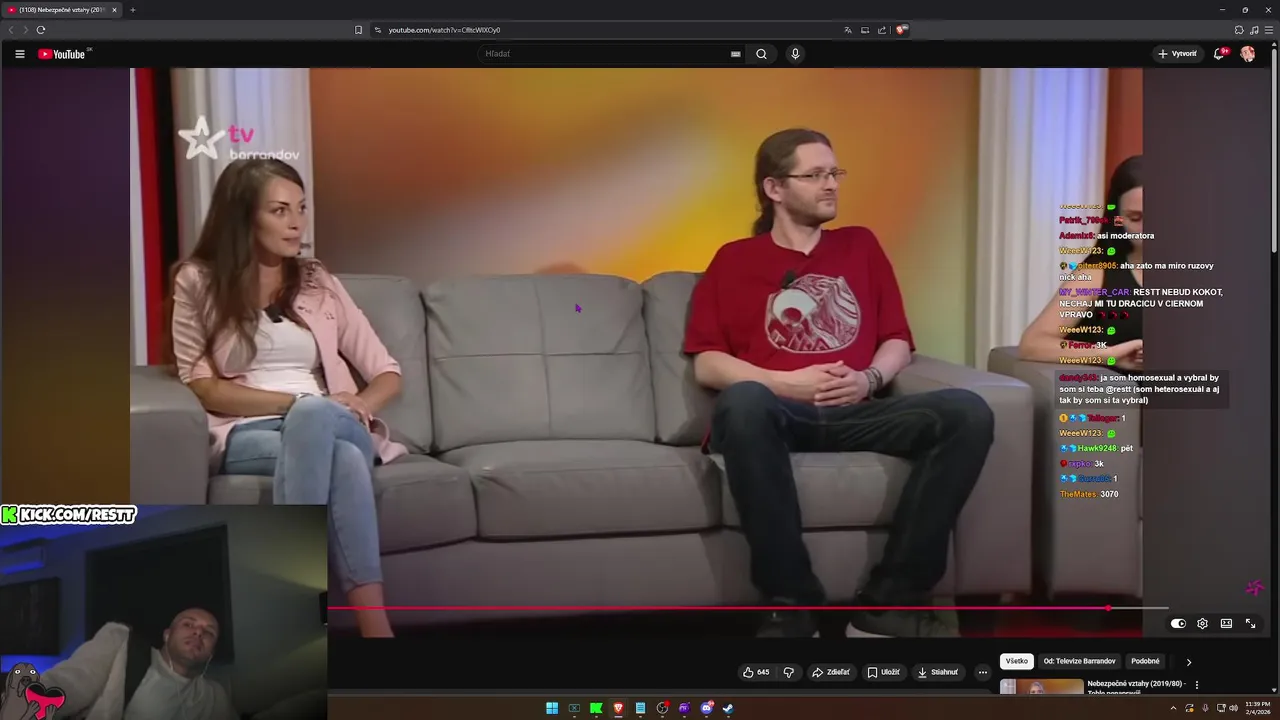
Task: Enter fullscreen with the expand icon
Action: tap(1250, 623)
